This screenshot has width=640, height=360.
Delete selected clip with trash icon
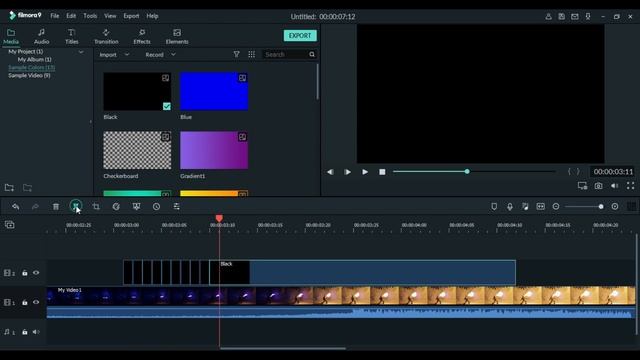(x=56, y=207)
